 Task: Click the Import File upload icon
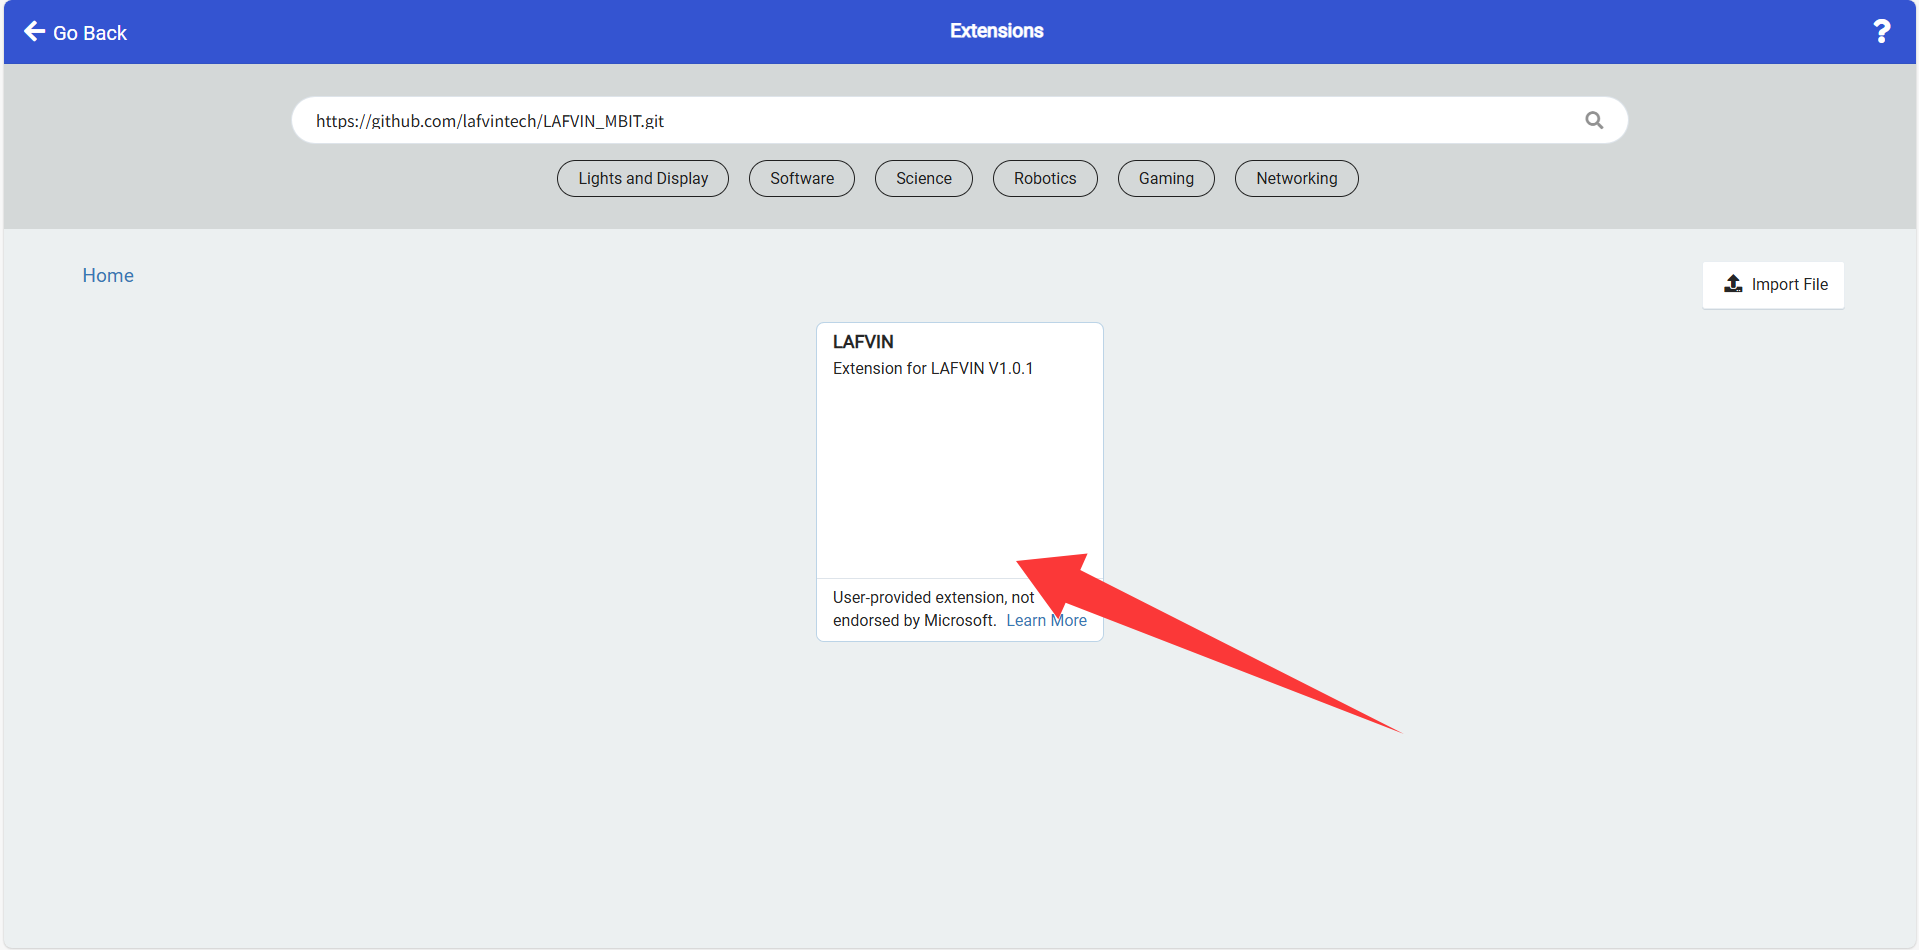coord(1733,284)
